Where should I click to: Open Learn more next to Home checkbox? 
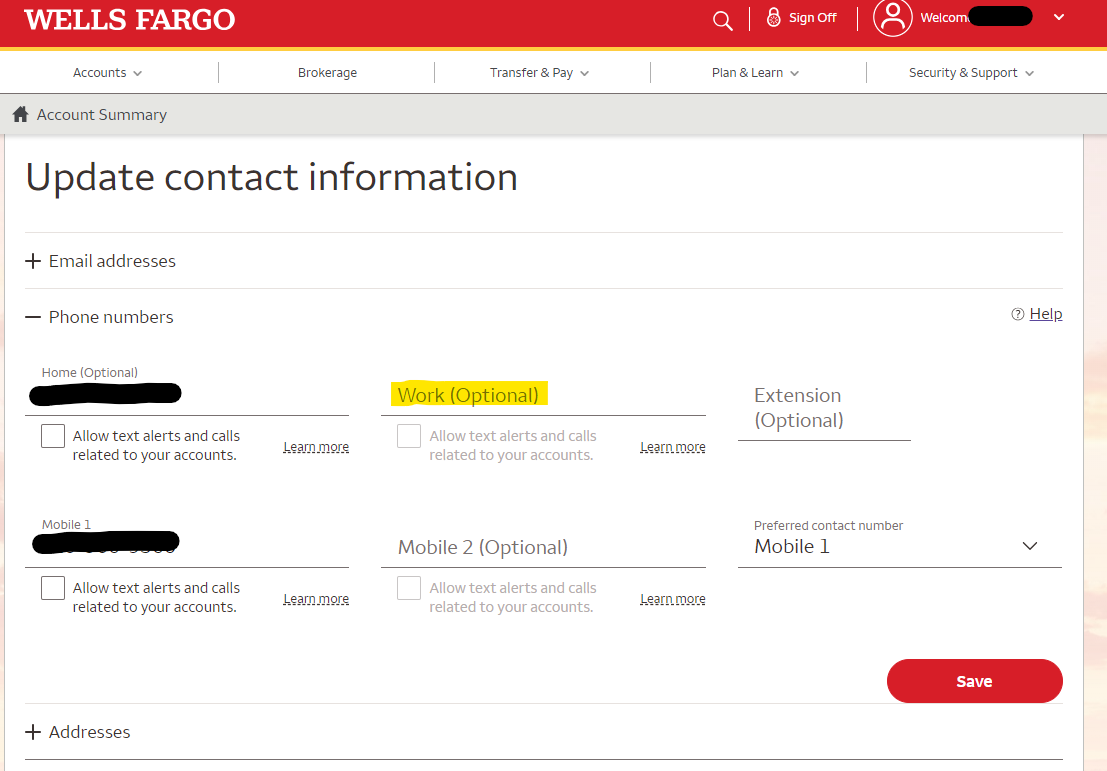[316, 446]
